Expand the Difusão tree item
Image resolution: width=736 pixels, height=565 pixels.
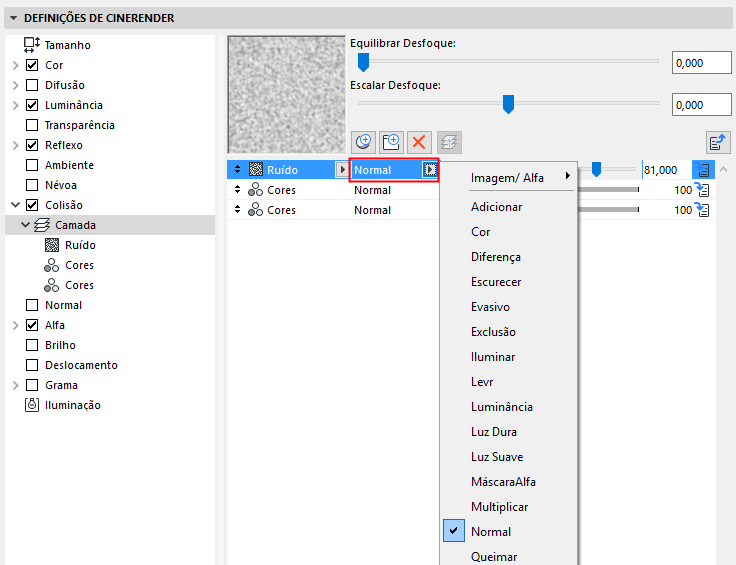click(15, 85)
